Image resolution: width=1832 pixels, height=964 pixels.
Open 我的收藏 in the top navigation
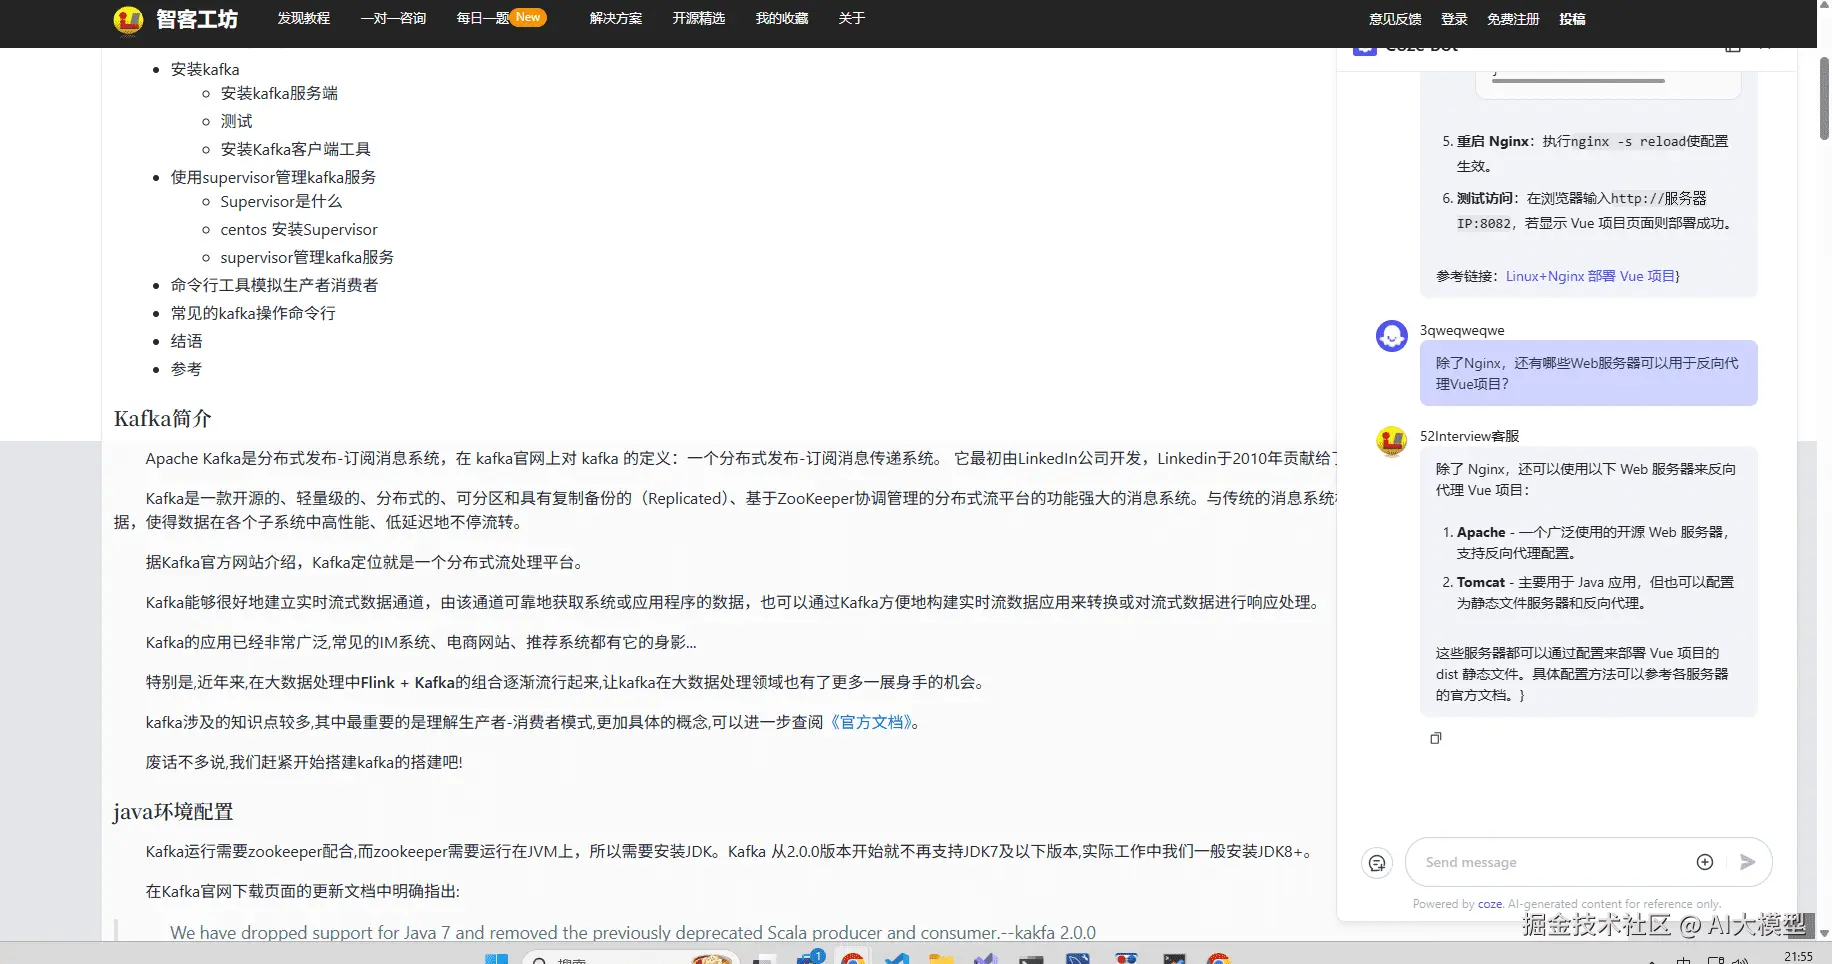(782, 19)
